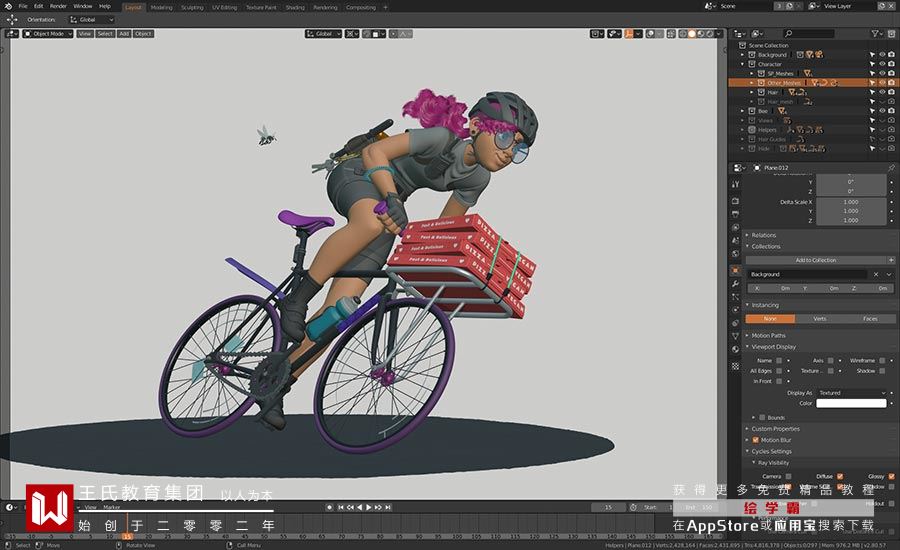Expand the Motion Paths panel
The width and height of the screenshot is (900, 550).
point(768,335)
